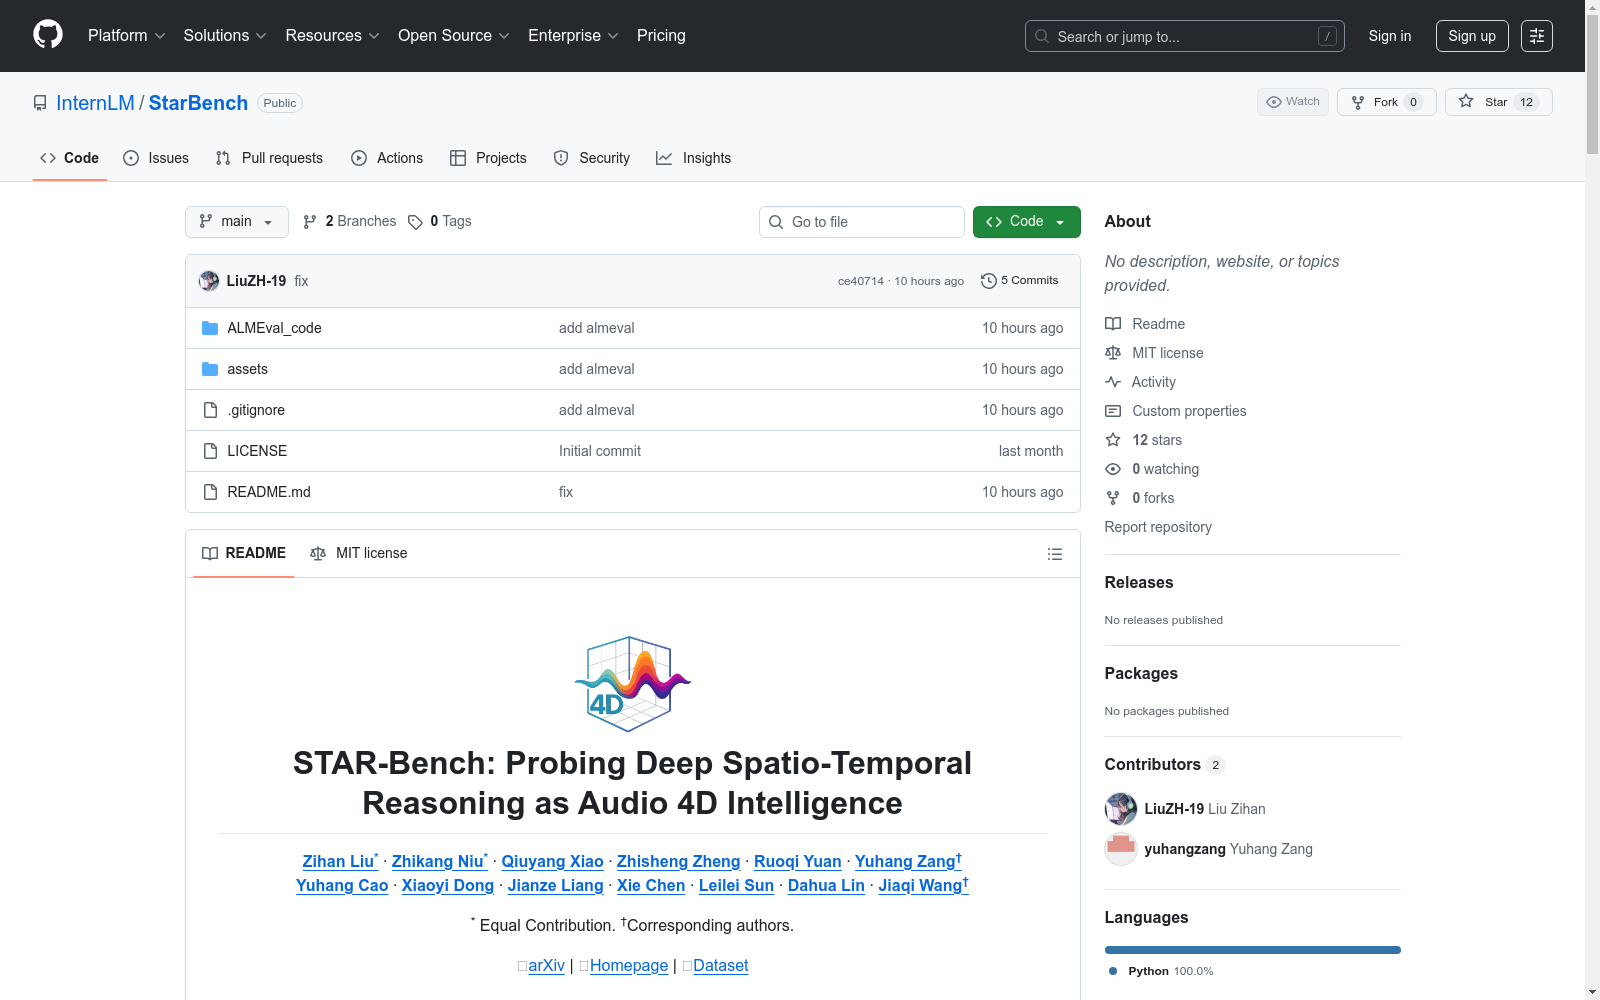Focus the Search or jump to field
The height and width of the screenshot is (1000, 1600).
point(1184,36)
